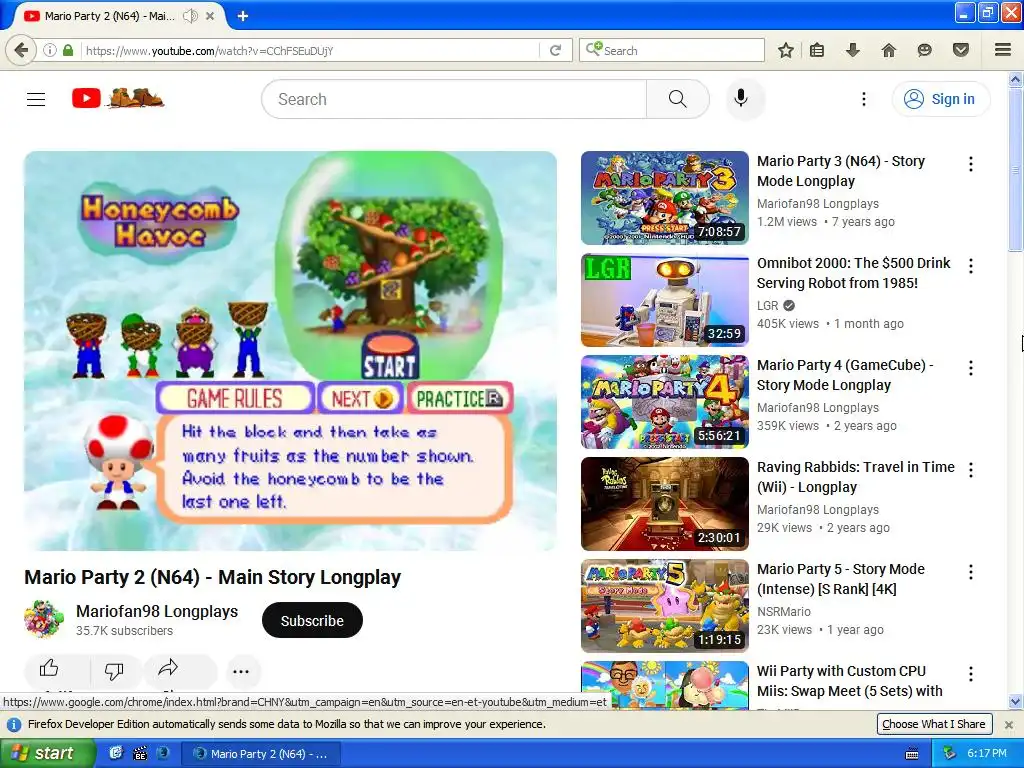Screen dimensions: 1024x768
Task: Open options for Mario Party 4 video
Action: 971,368
